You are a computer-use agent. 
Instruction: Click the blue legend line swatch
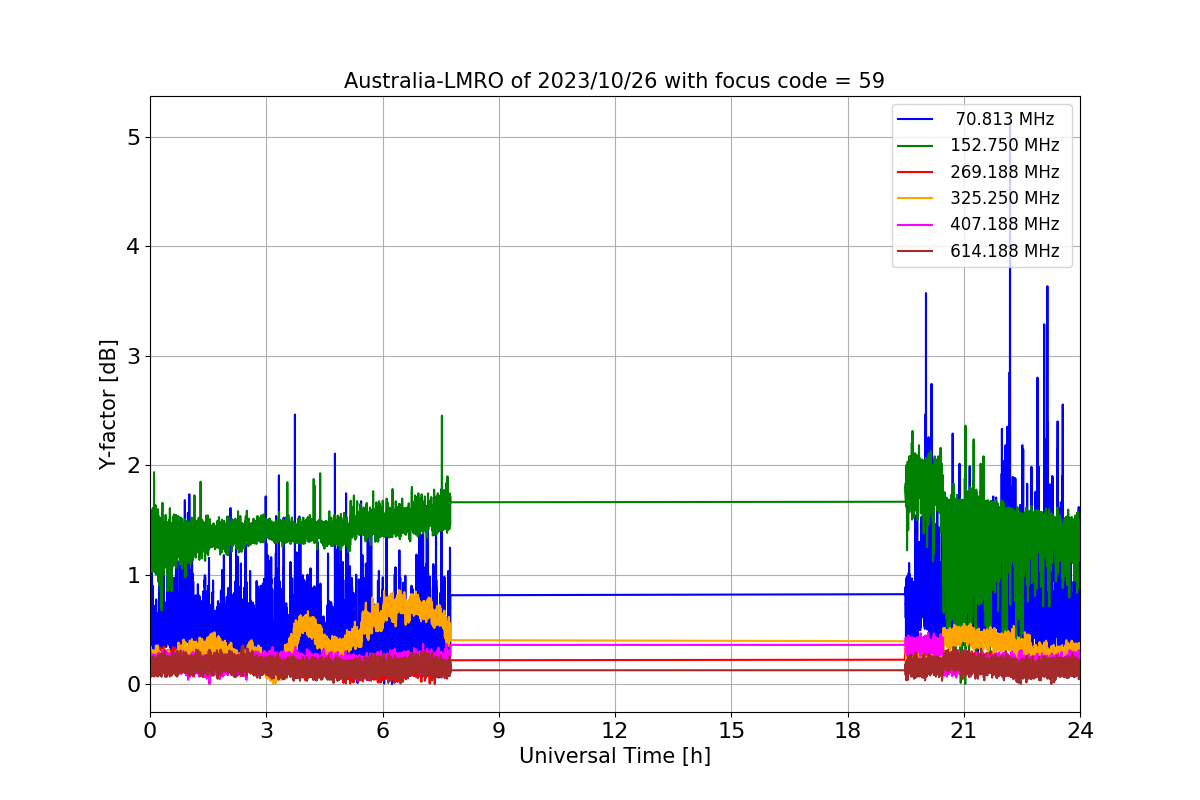point(915,119)
